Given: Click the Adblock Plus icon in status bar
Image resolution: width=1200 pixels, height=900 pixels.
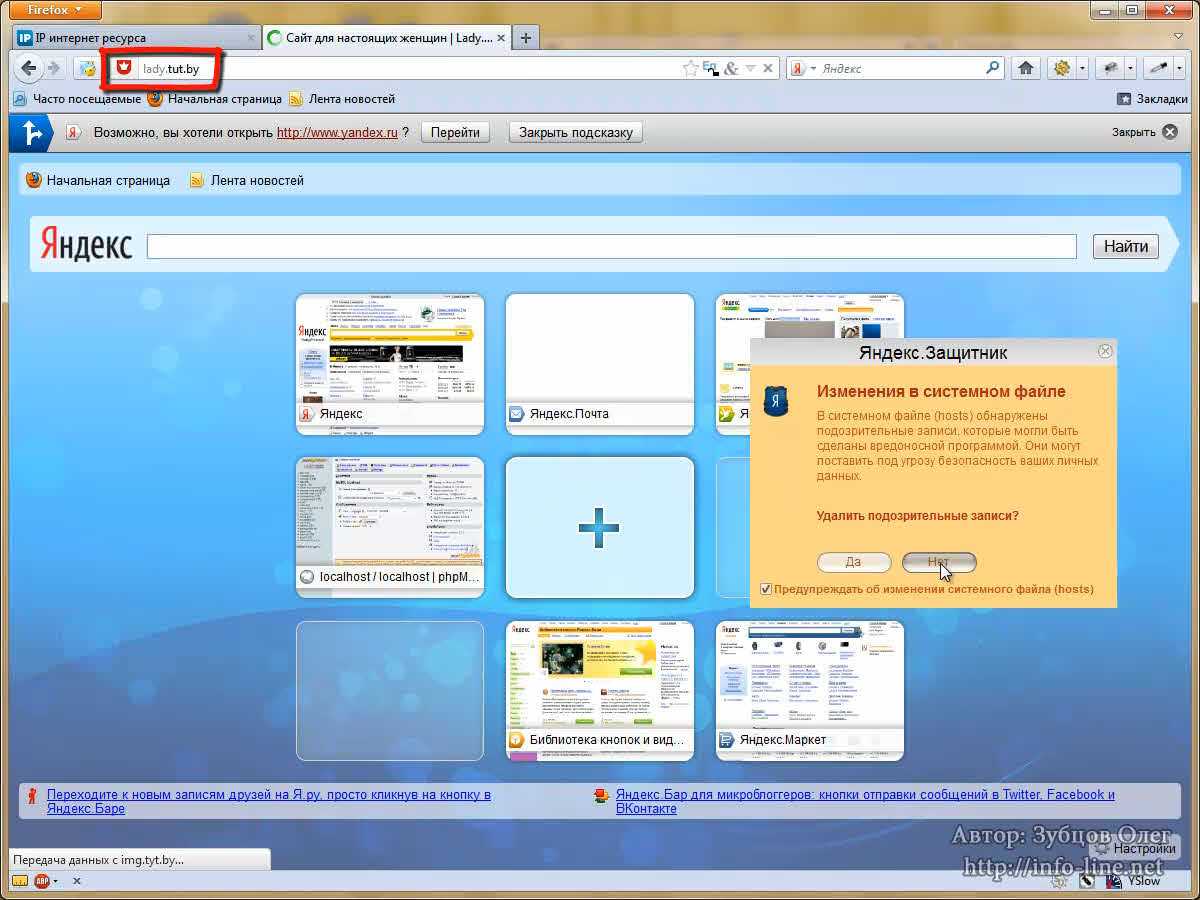Looking at the screenshot, I should tap(43, 881).
